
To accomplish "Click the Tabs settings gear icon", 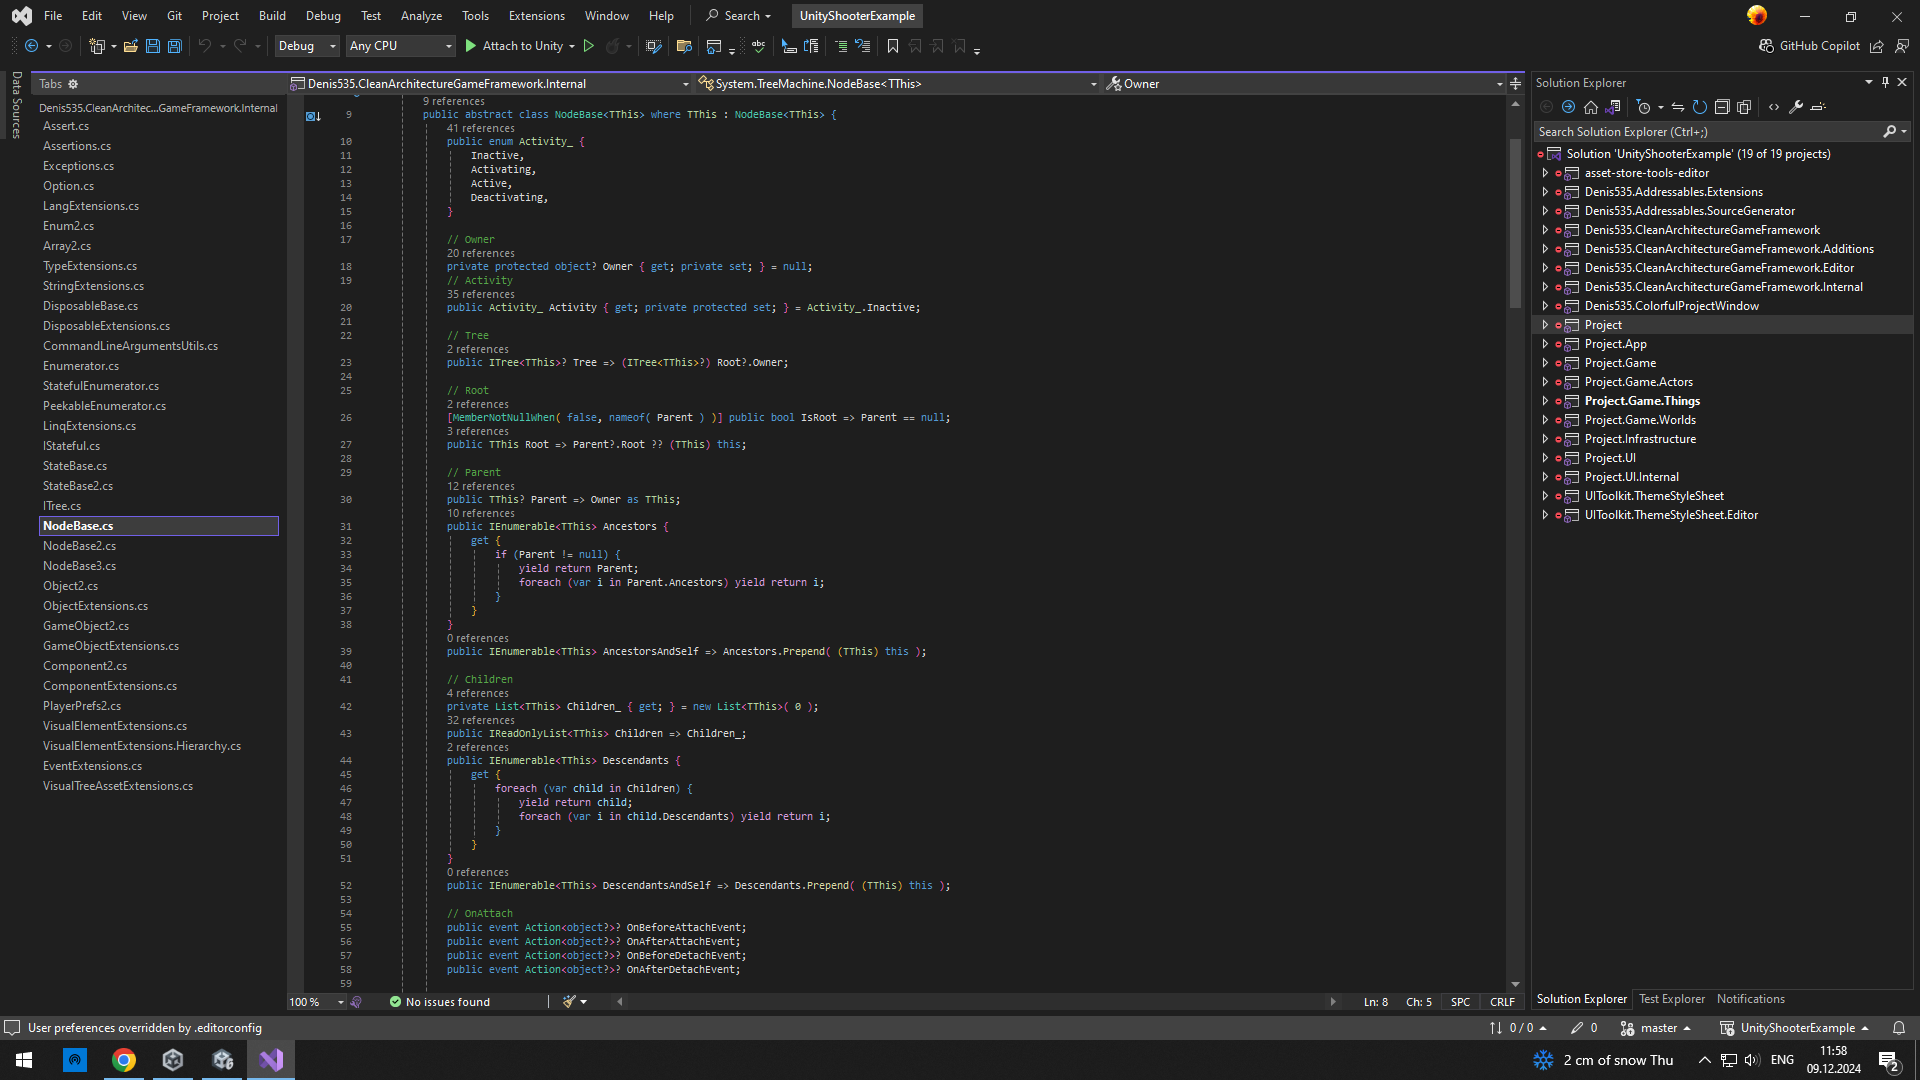I will coord(73,84).
